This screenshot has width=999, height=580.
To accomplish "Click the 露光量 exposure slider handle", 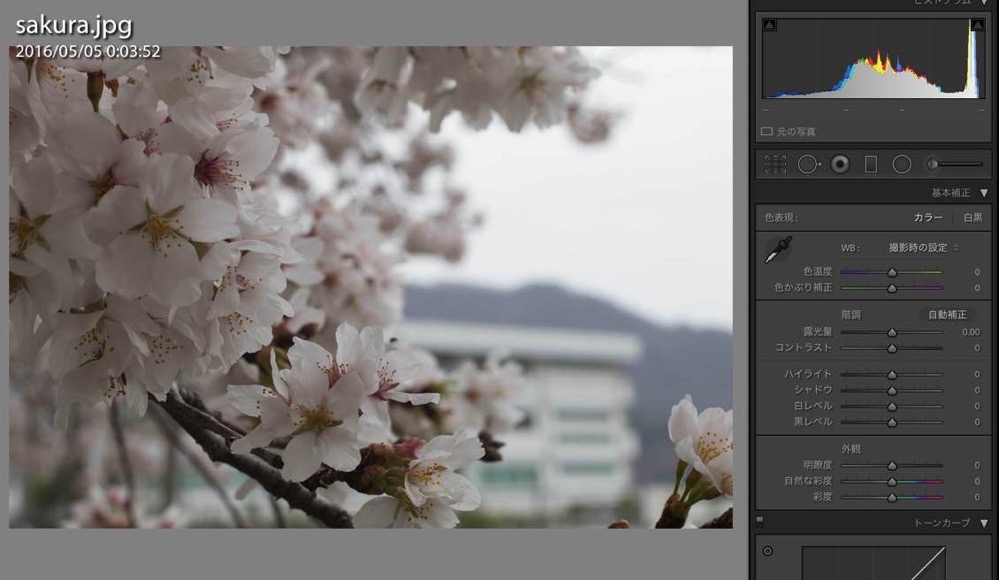I will click(x=892, y=332).
